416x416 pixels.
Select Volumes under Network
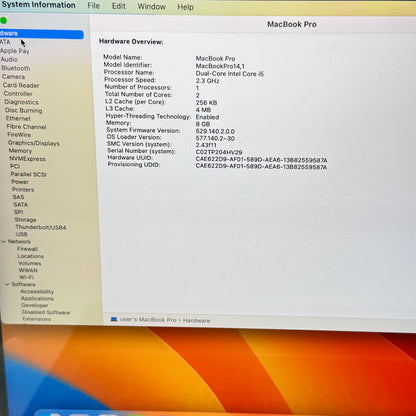30,263
